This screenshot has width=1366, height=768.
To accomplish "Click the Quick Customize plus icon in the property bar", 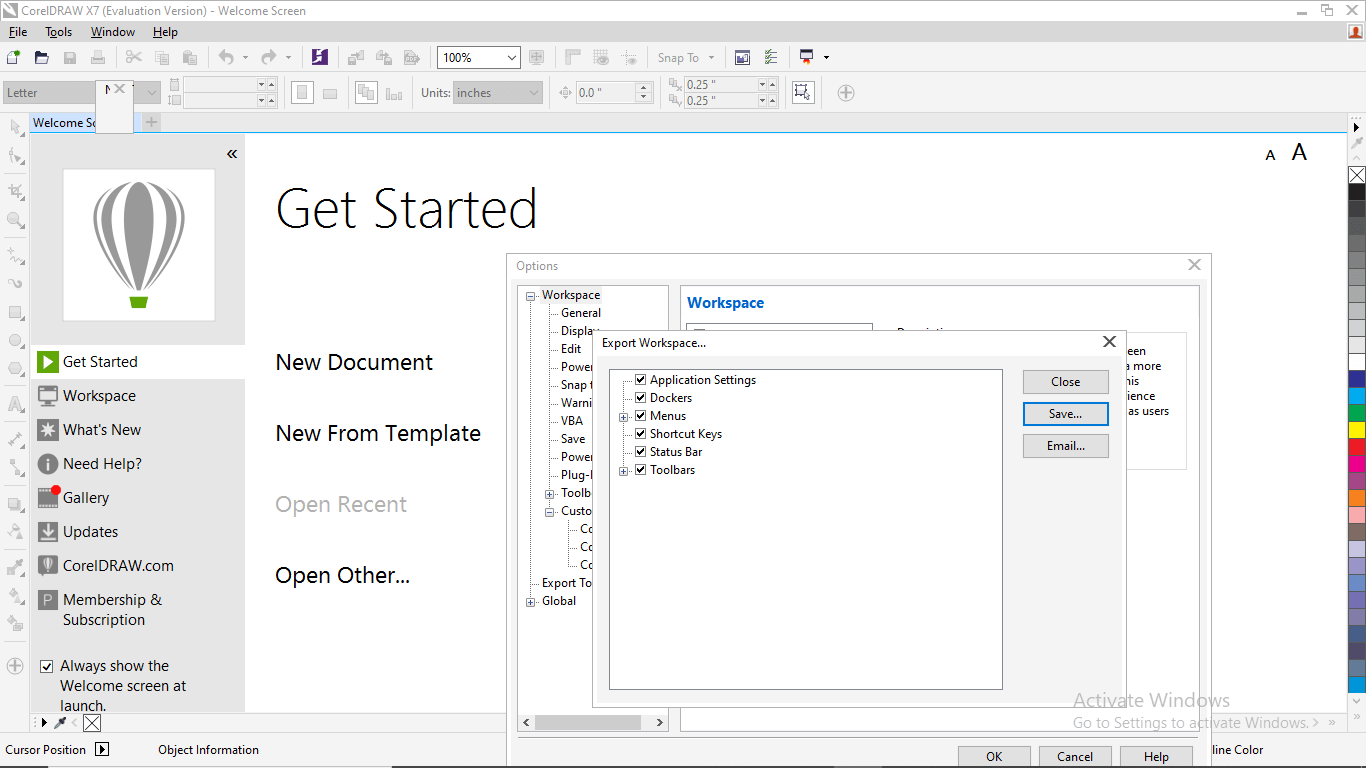I will tap(846, 93).
